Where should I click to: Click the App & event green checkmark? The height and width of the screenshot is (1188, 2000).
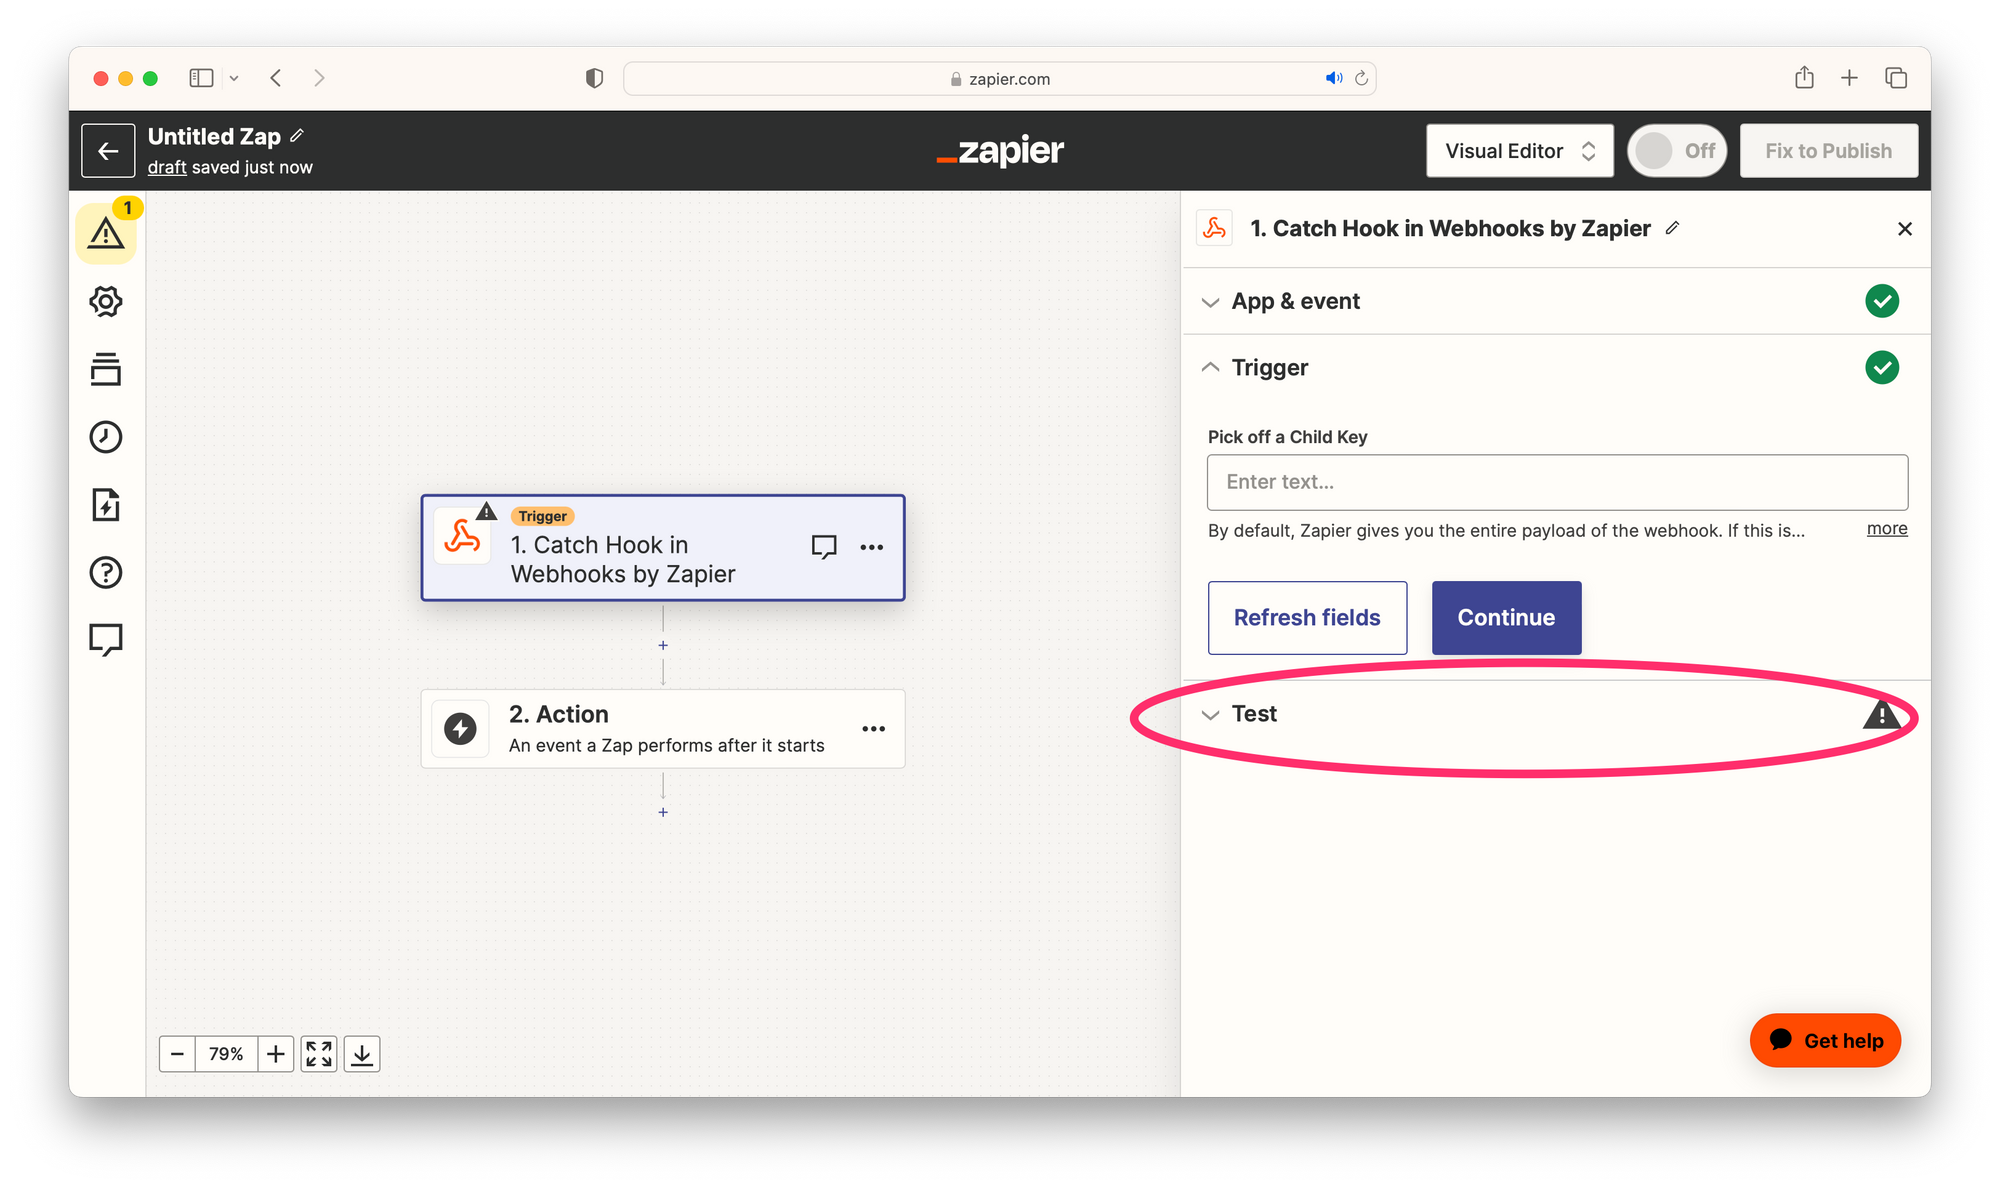[1882, 301]
